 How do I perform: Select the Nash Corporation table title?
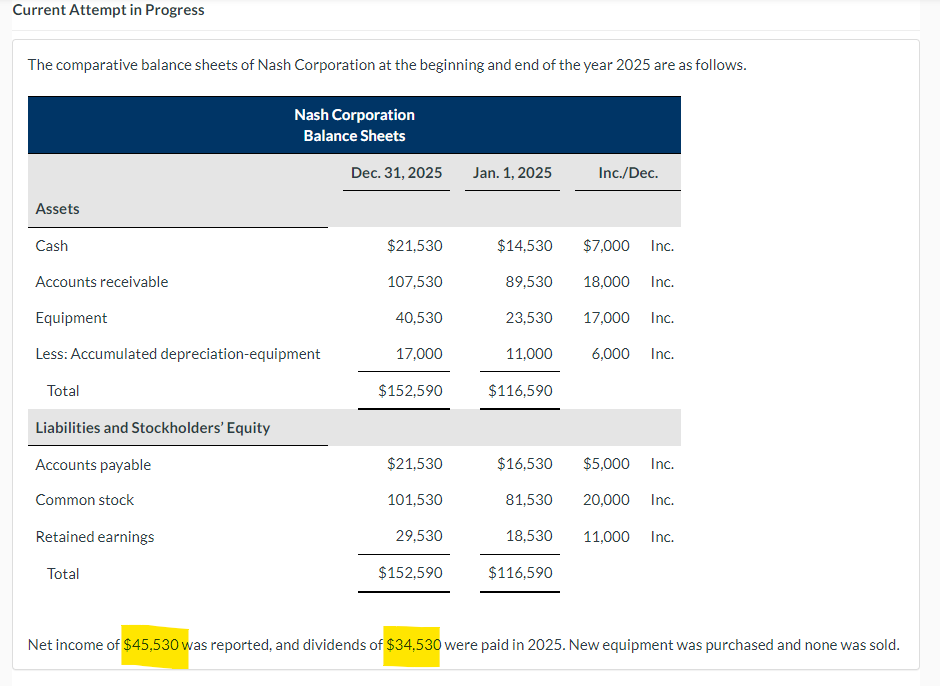(354, 115)
